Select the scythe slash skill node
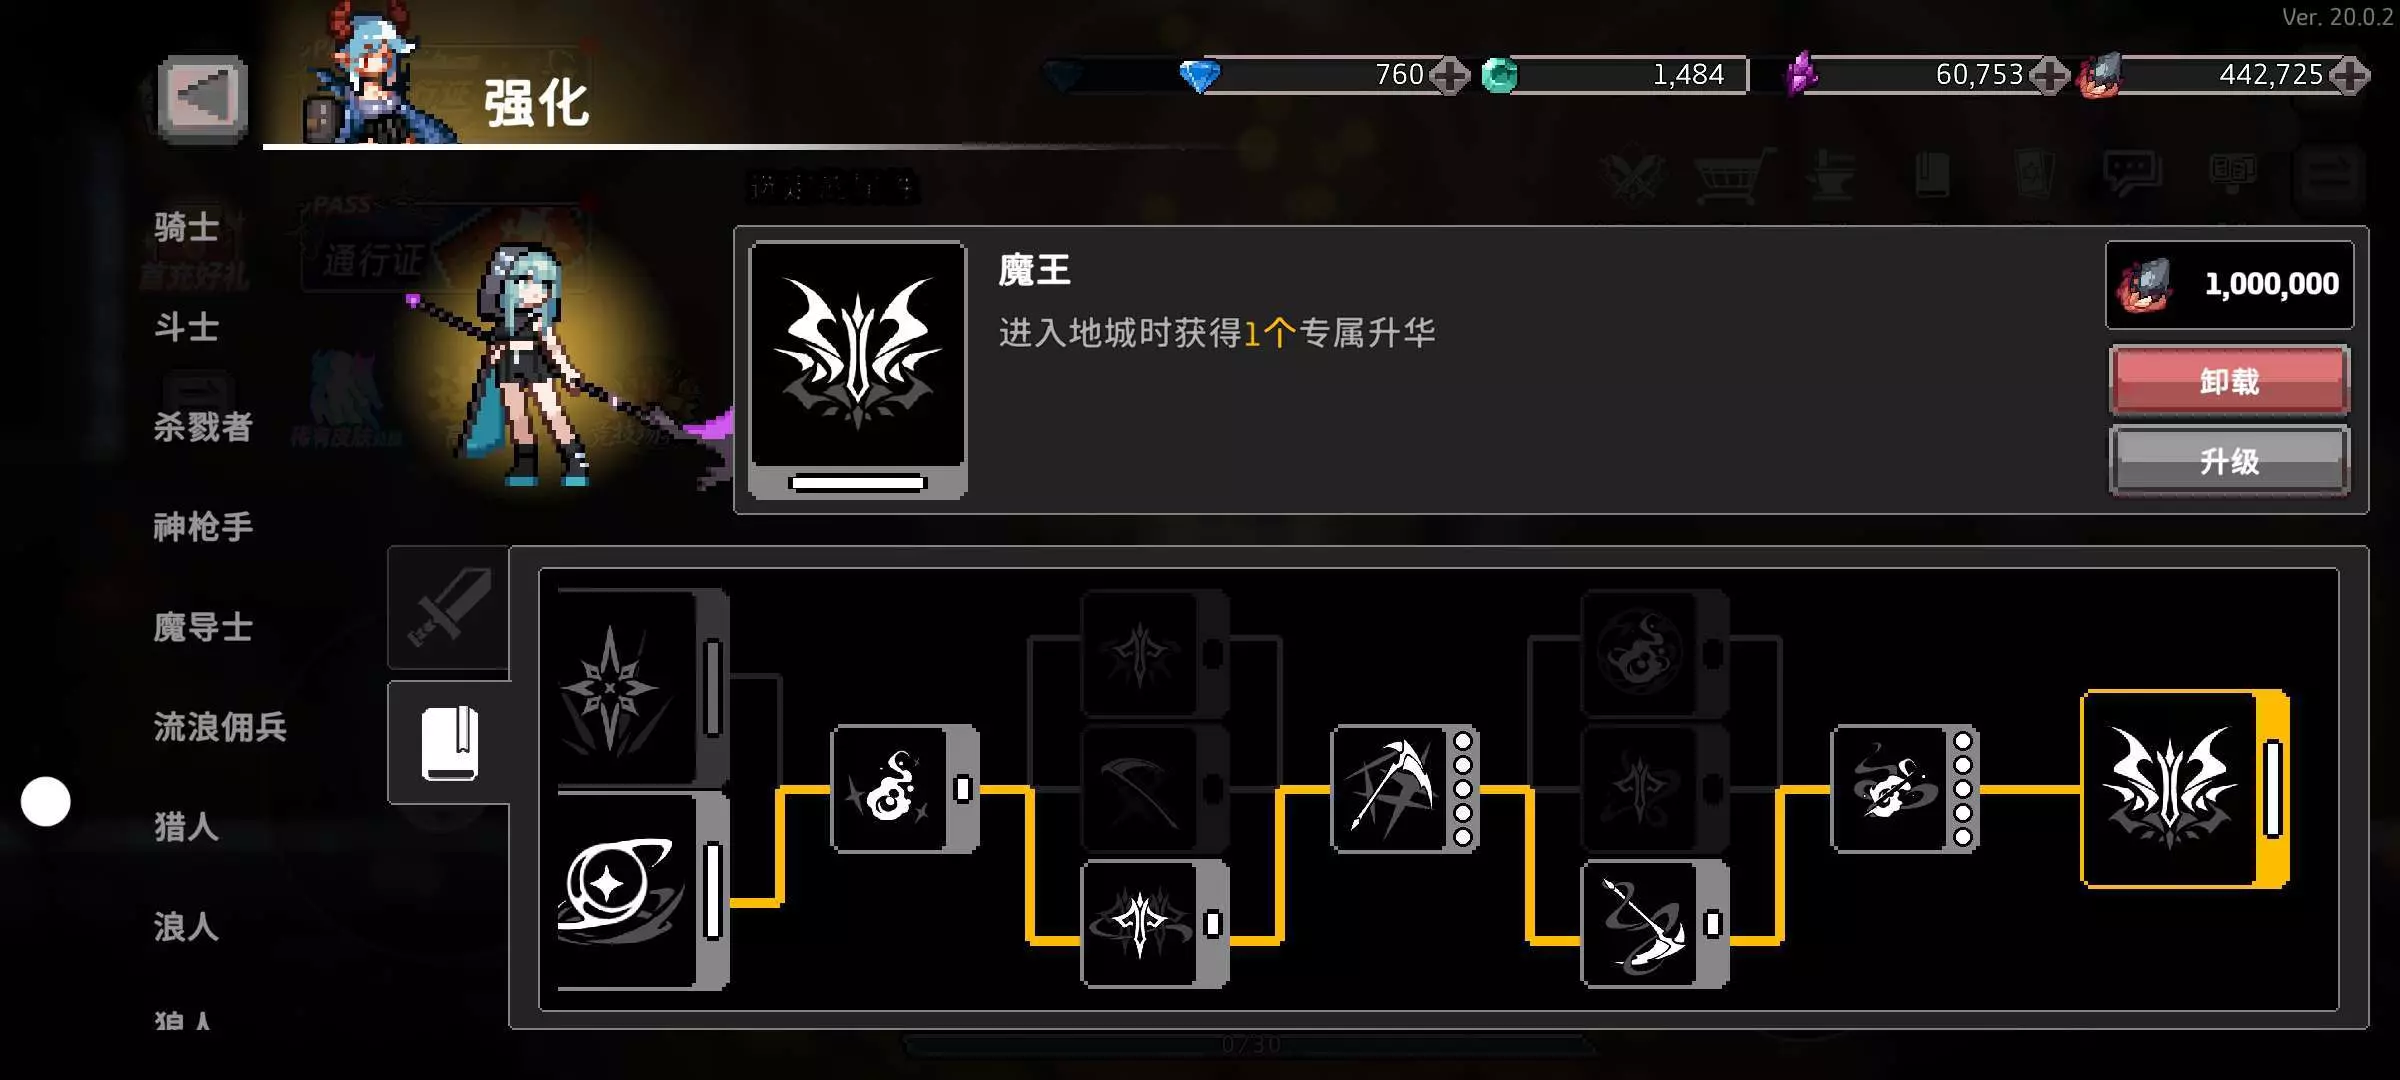 pos(1405,789)
